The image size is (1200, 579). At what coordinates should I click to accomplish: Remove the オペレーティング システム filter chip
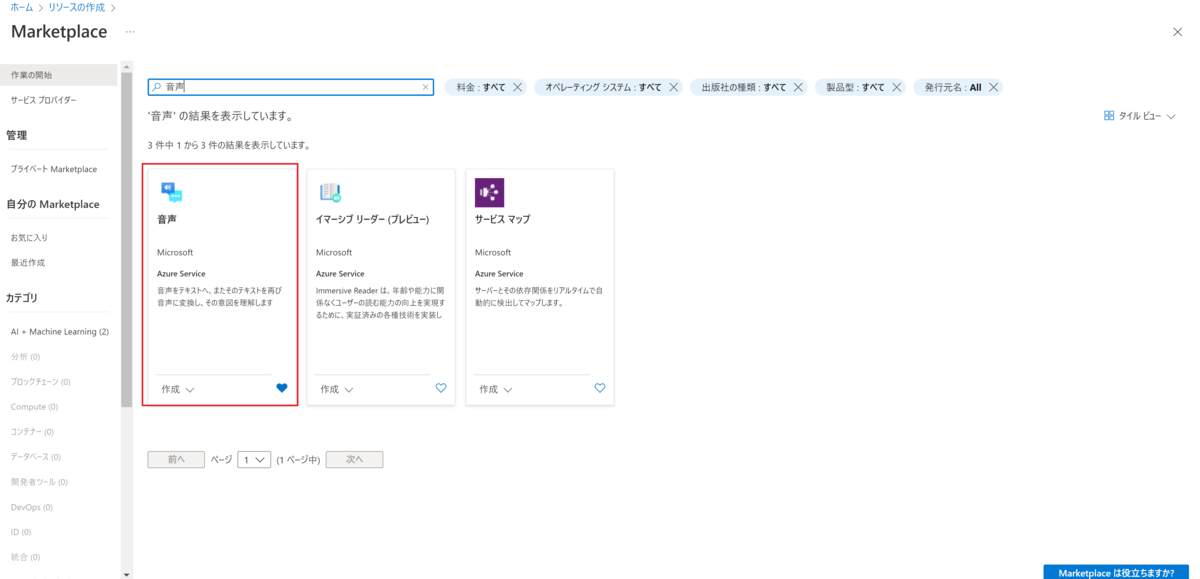point(673,87)
